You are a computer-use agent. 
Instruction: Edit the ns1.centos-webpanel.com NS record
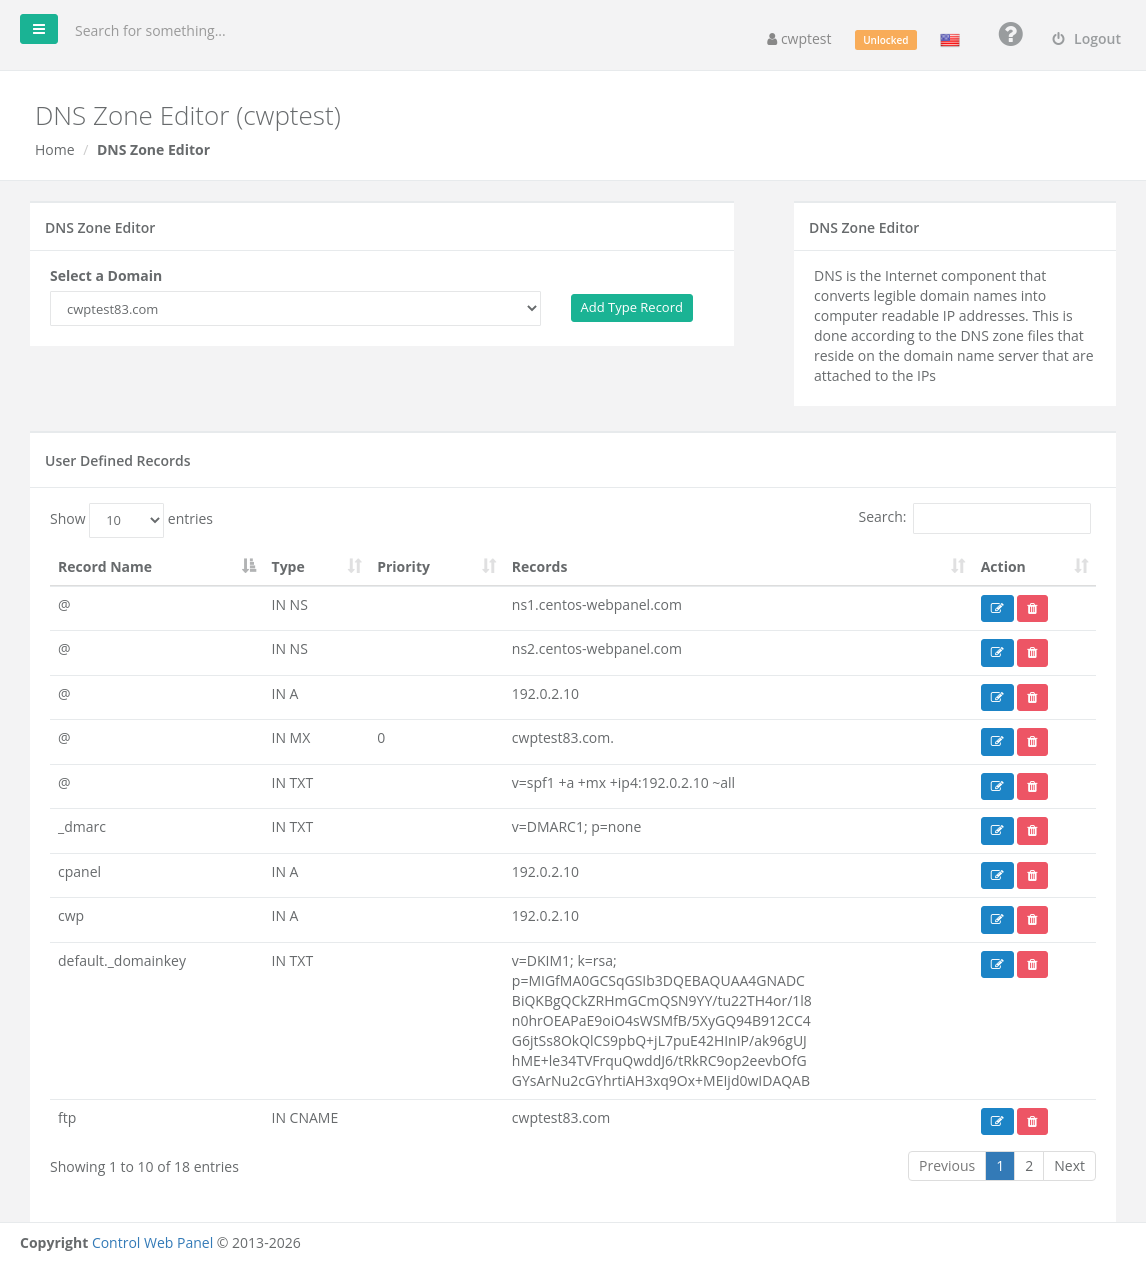tap(997, 608)
